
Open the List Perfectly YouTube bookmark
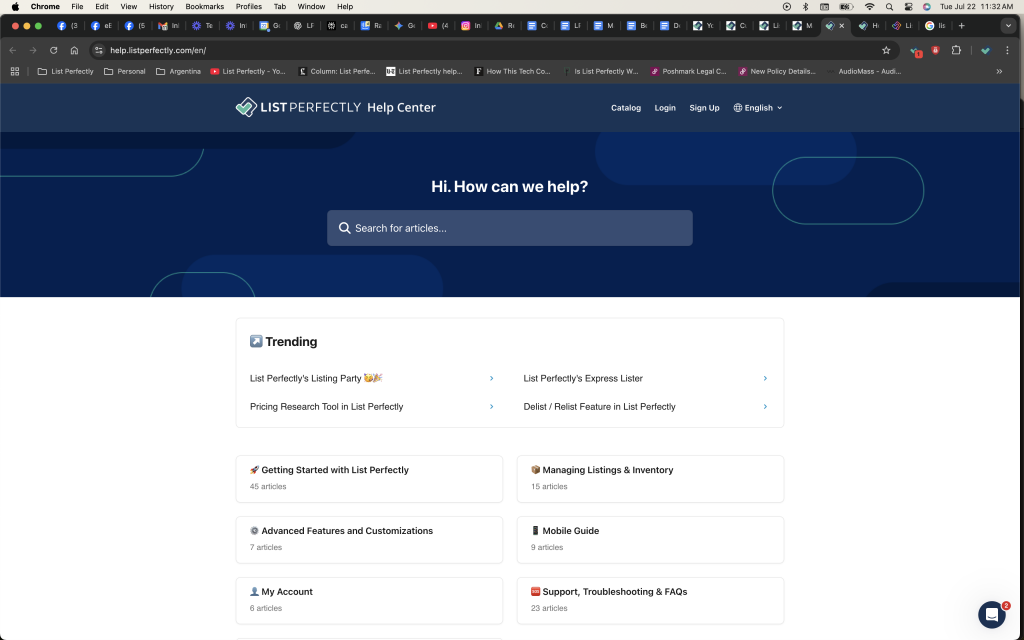coord(248,71)
